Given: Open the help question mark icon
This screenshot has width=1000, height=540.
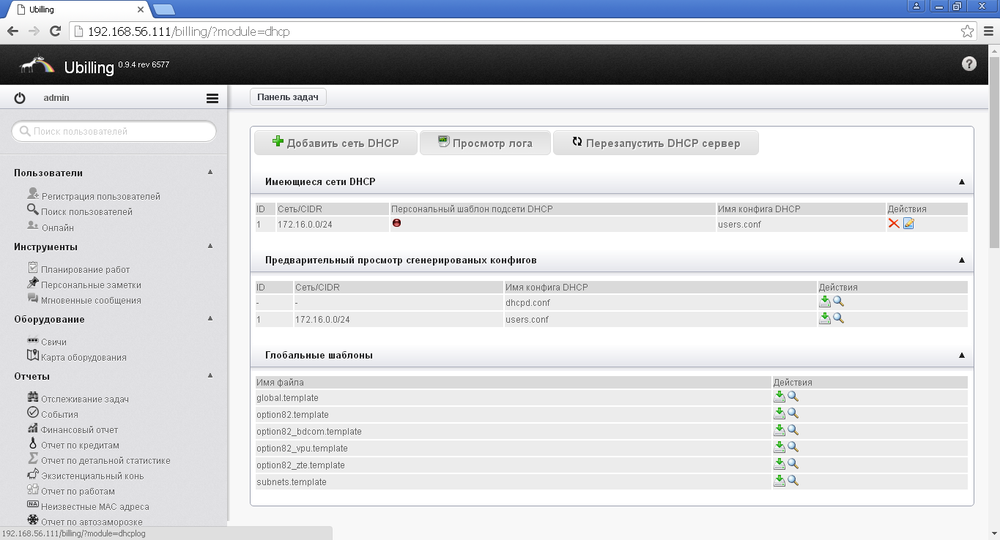Looking at the screenshot, I should click(x=968, y=64).
